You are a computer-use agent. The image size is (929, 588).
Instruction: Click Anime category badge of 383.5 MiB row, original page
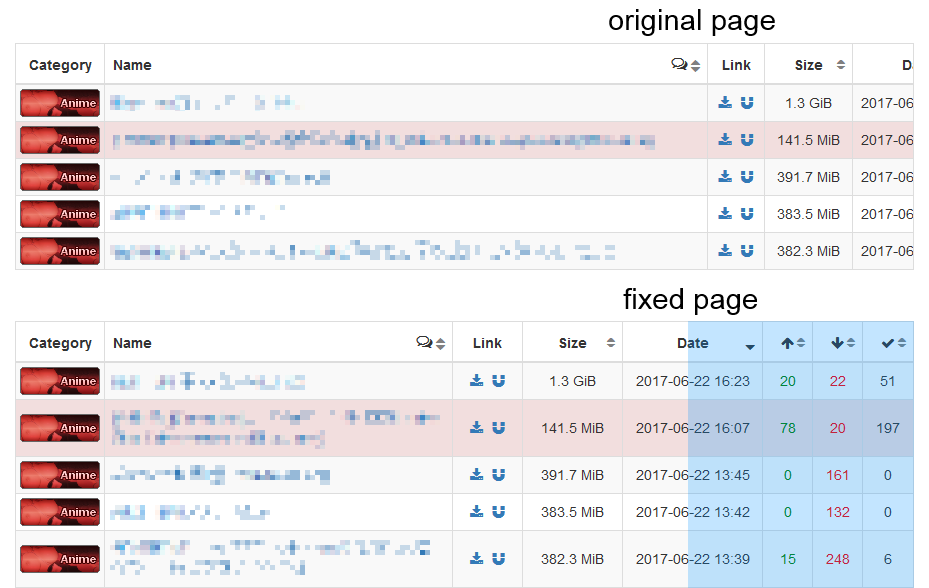tap(60, 214)
